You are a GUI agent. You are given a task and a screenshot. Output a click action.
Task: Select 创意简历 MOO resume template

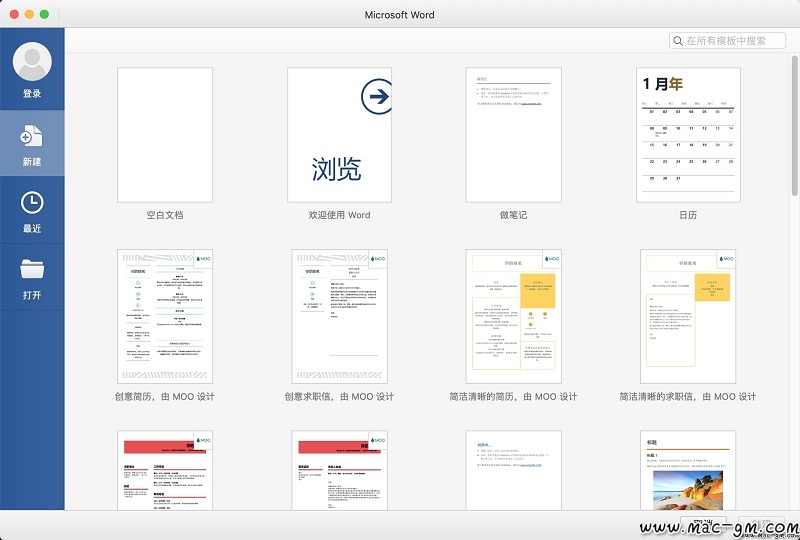tap(165, 316)
